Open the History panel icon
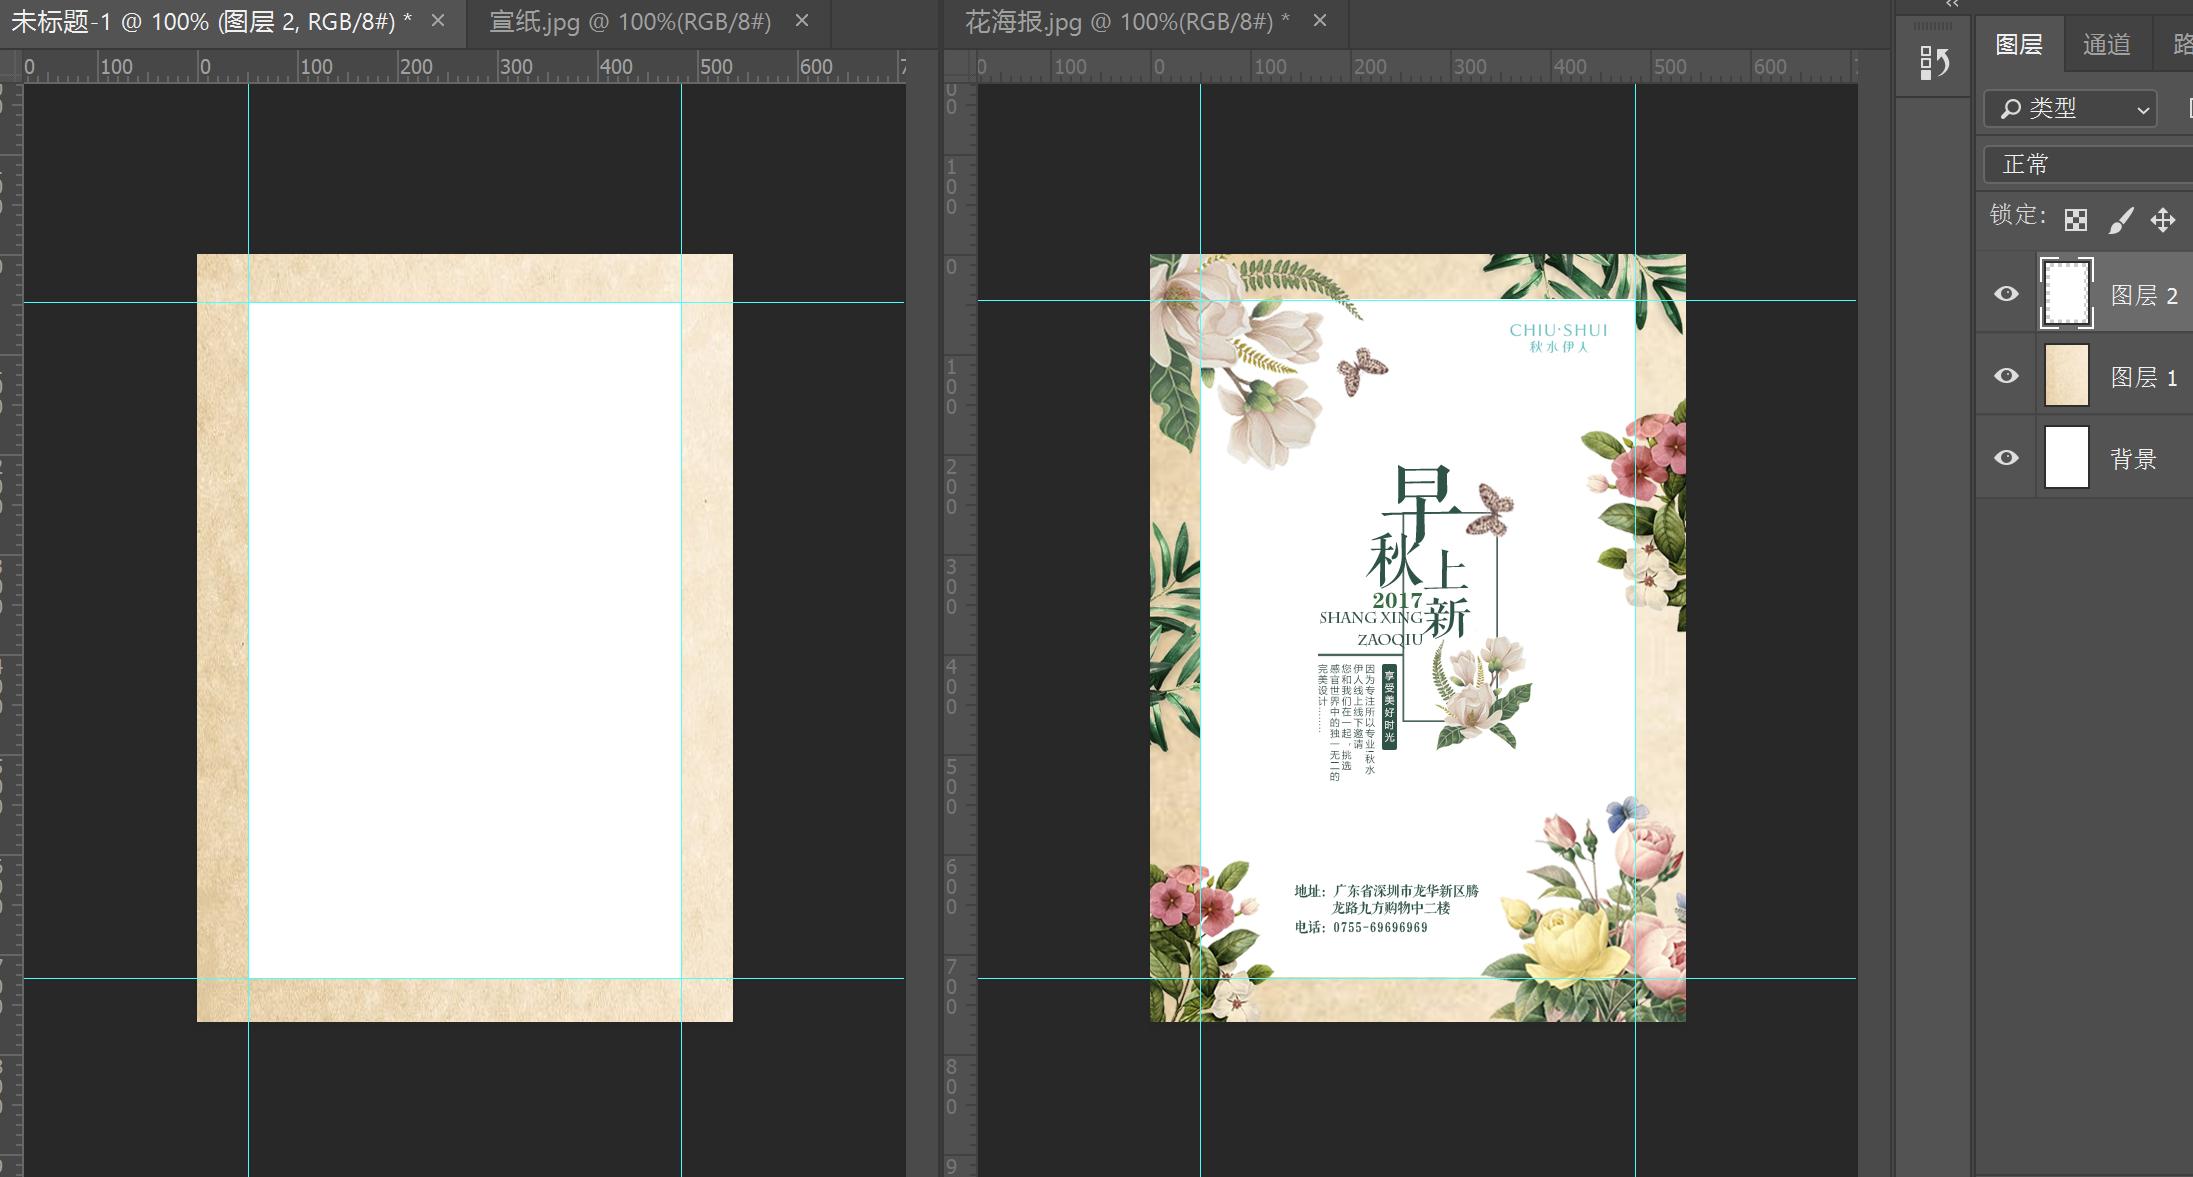 point(1935,63)
